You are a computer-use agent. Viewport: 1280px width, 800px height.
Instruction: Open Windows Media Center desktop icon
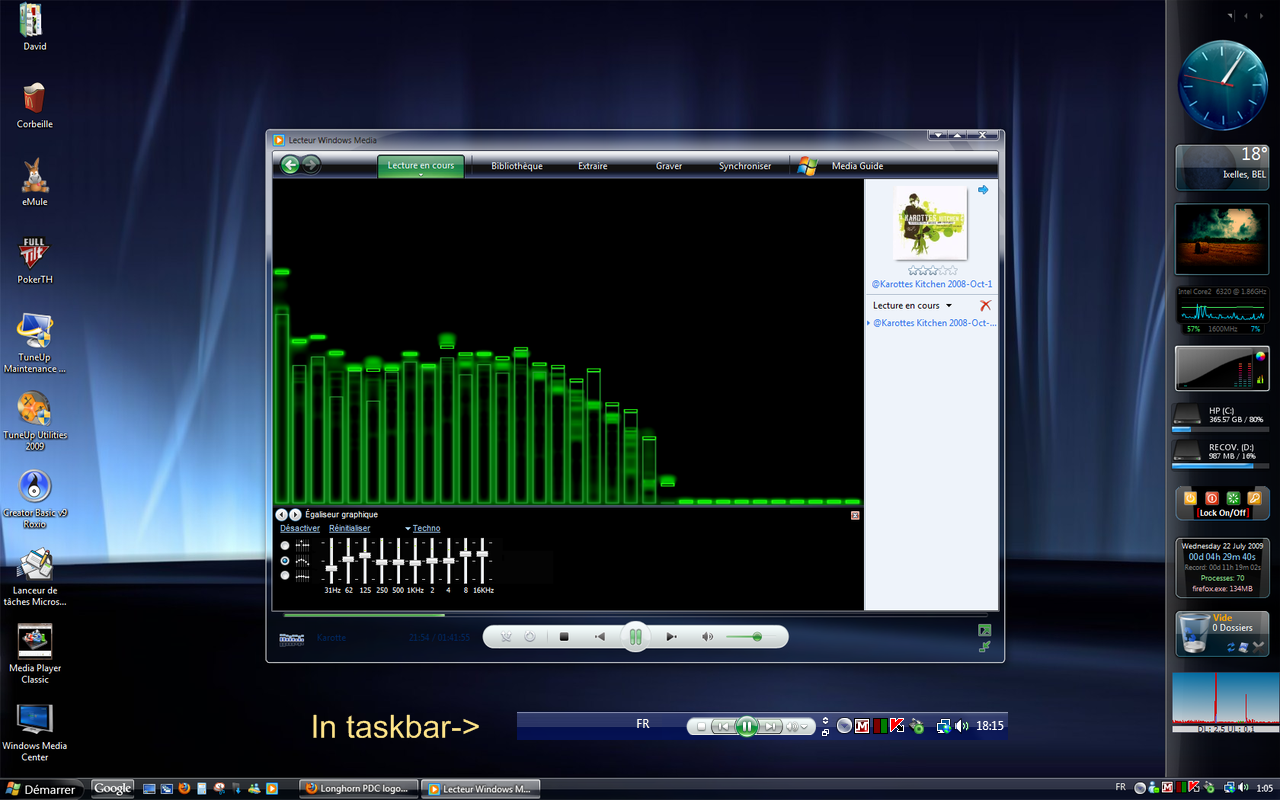coord(34,733)
